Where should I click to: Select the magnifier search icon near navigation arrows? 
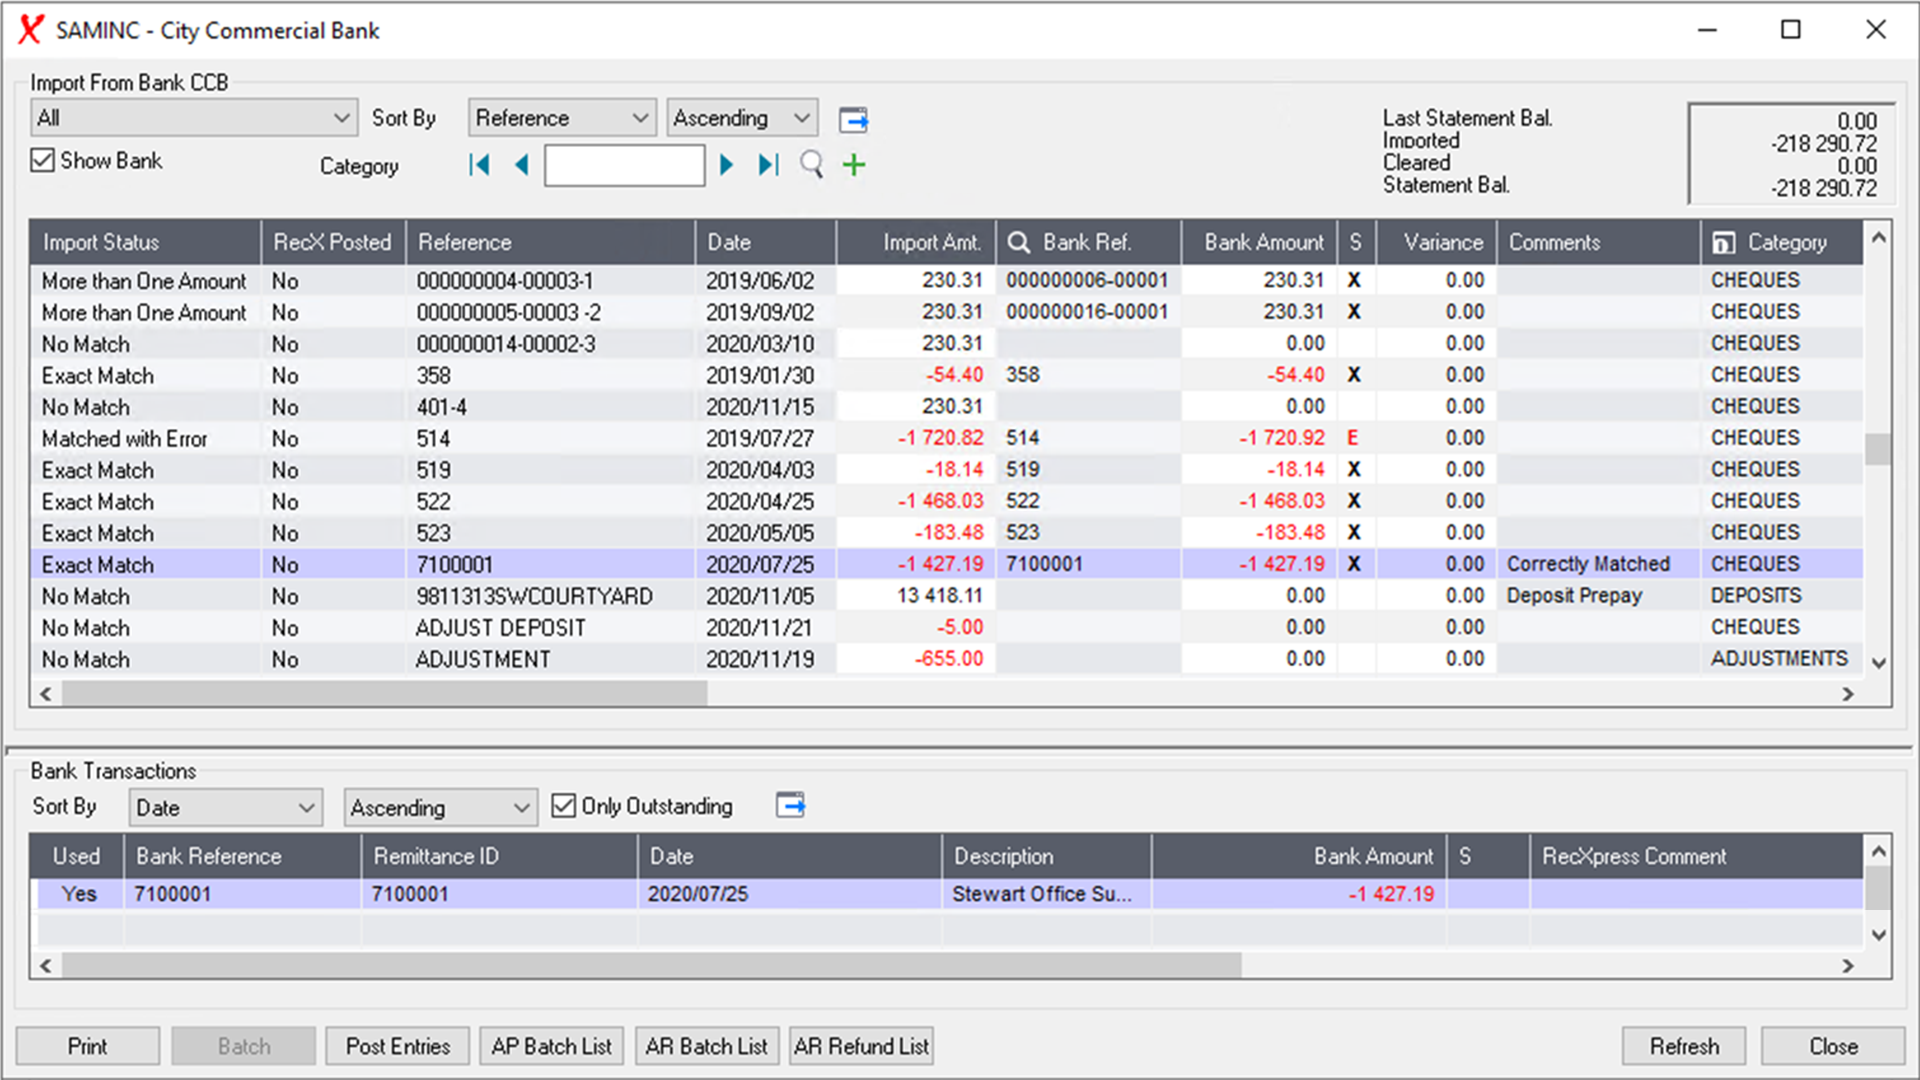click(x=811, y=165)
